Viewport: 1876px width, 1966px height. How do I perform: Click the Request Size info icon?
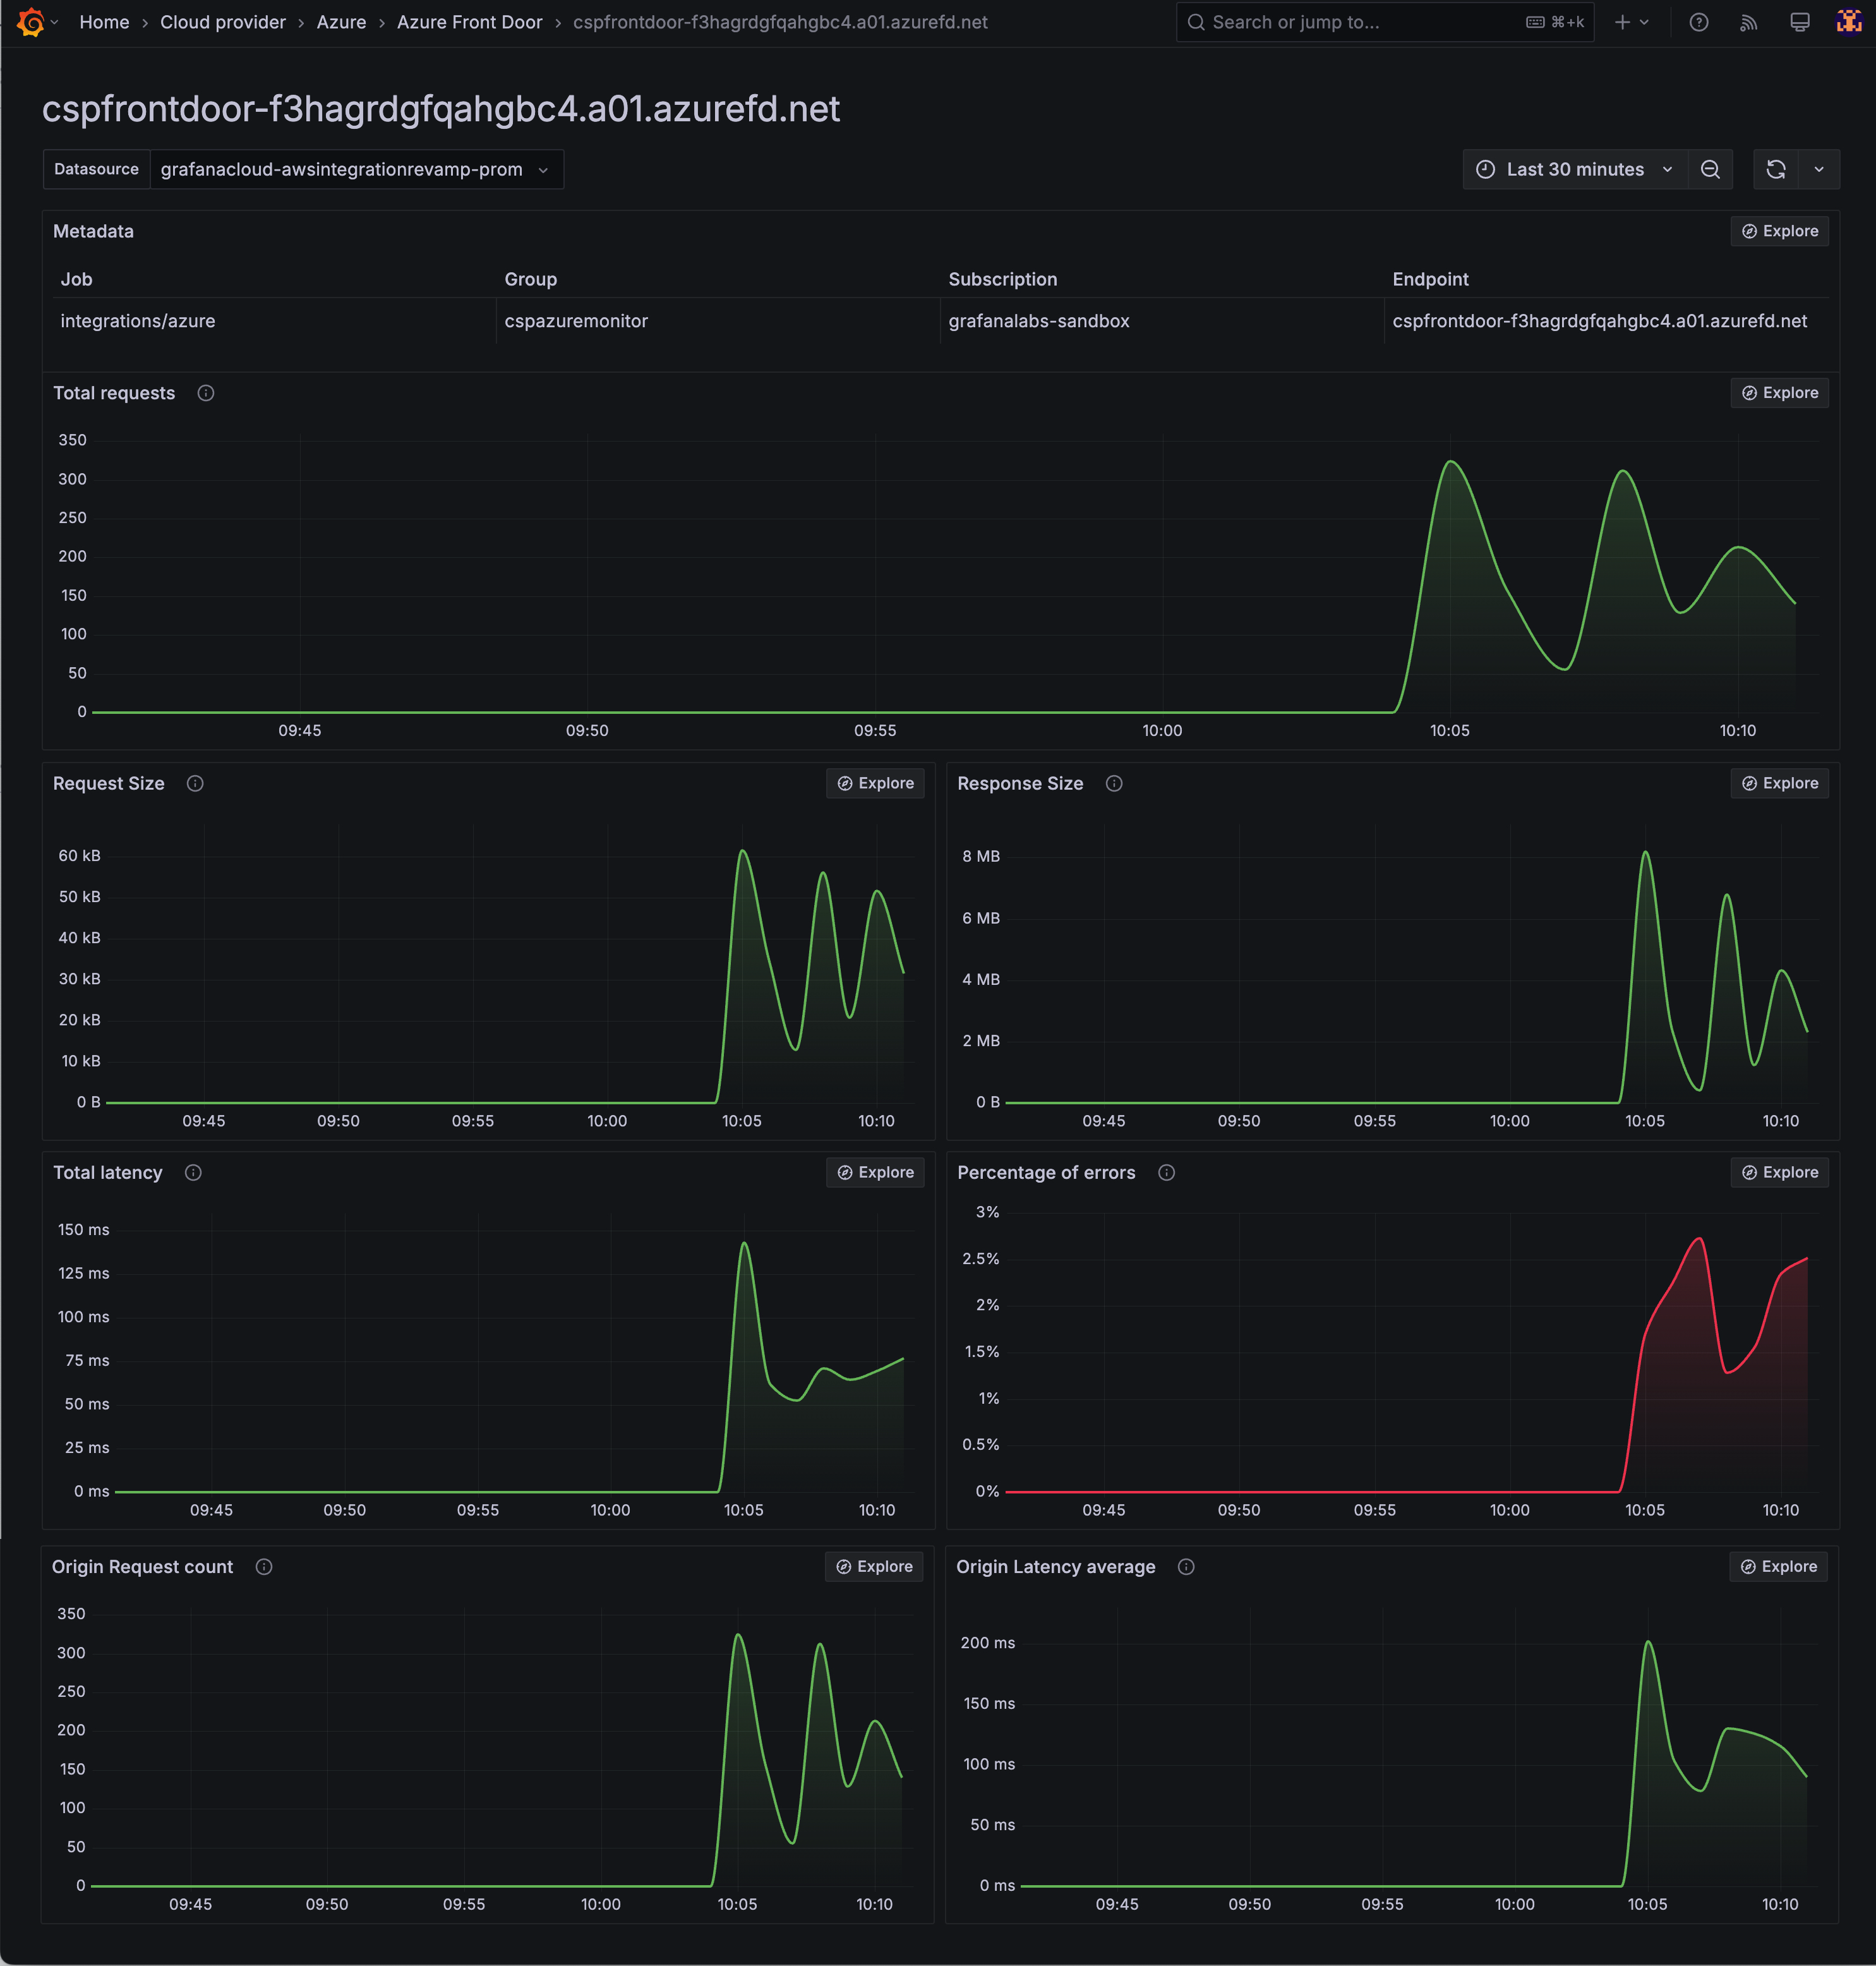coord(195,784)
